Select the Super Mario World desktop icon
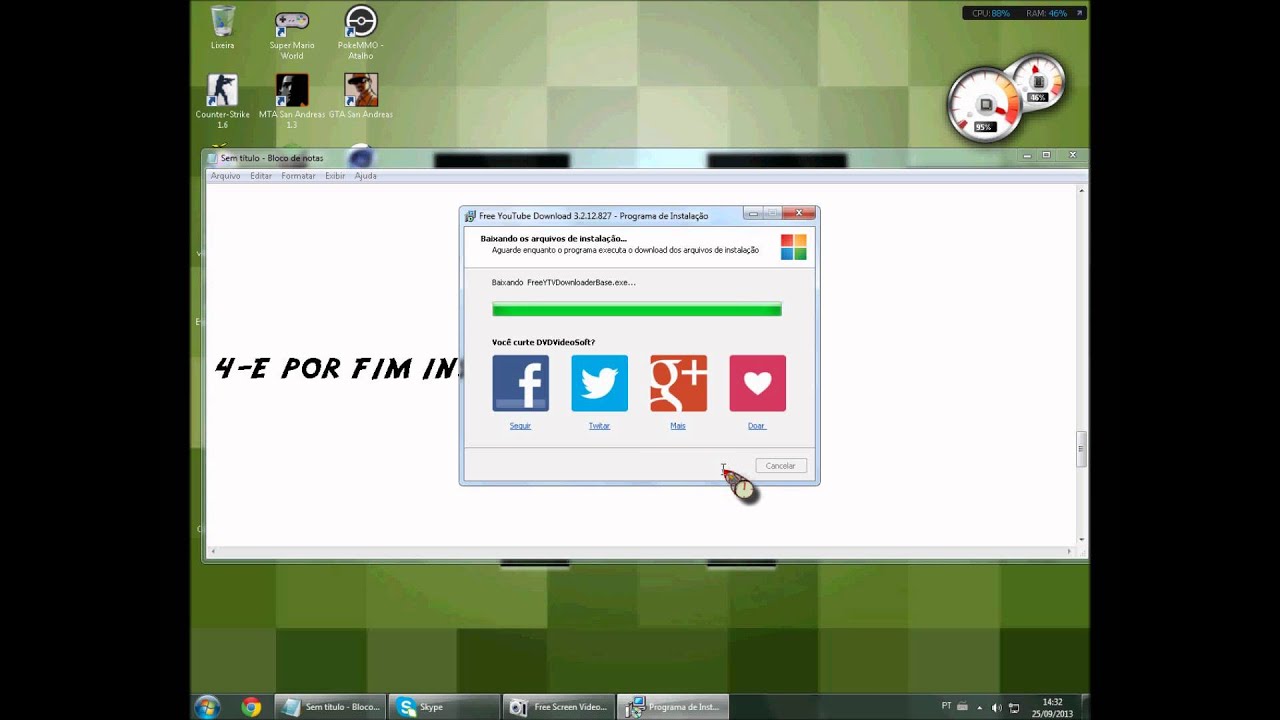The image size is (1280, 720). click(x=292, y=33)
